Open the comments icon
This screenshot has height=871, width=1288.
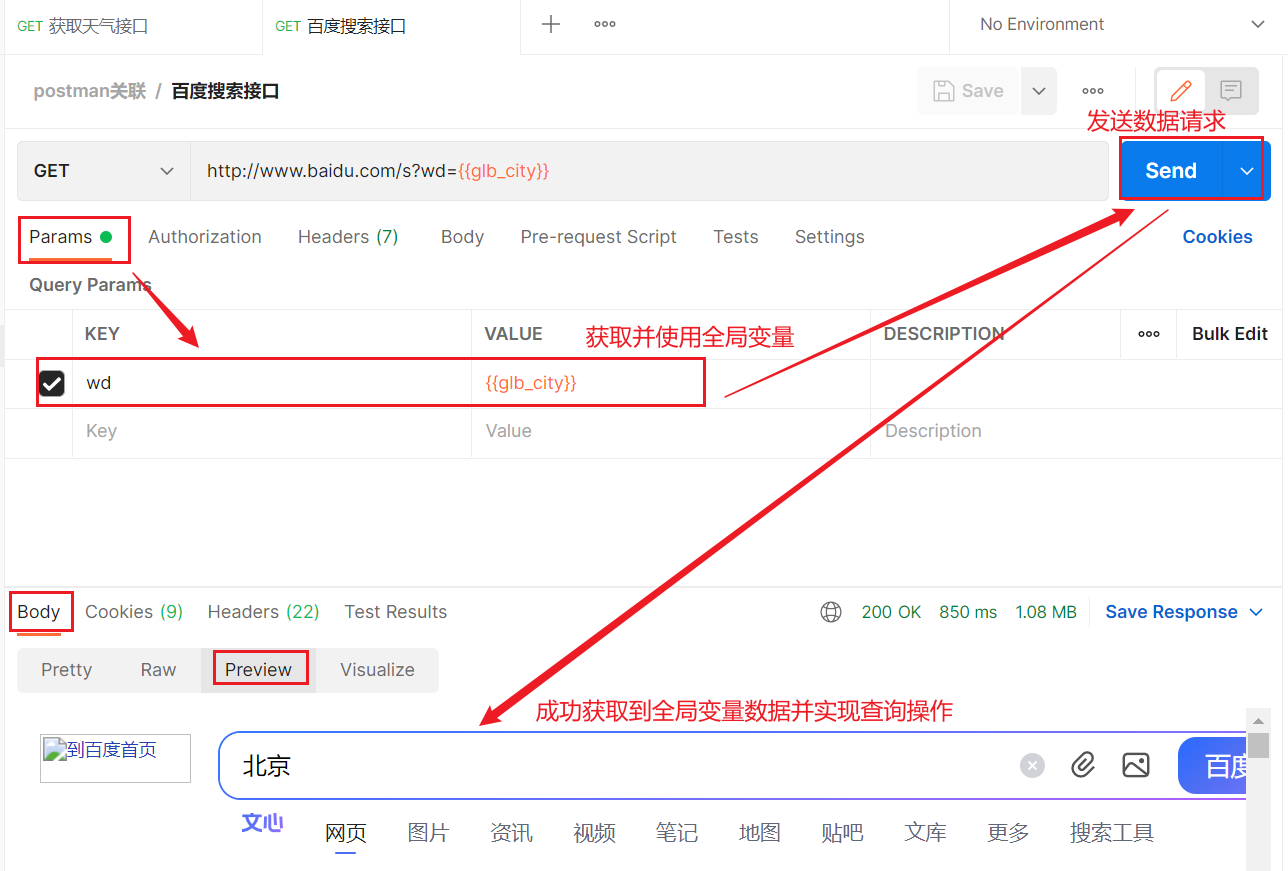[x=1231, y=91]
